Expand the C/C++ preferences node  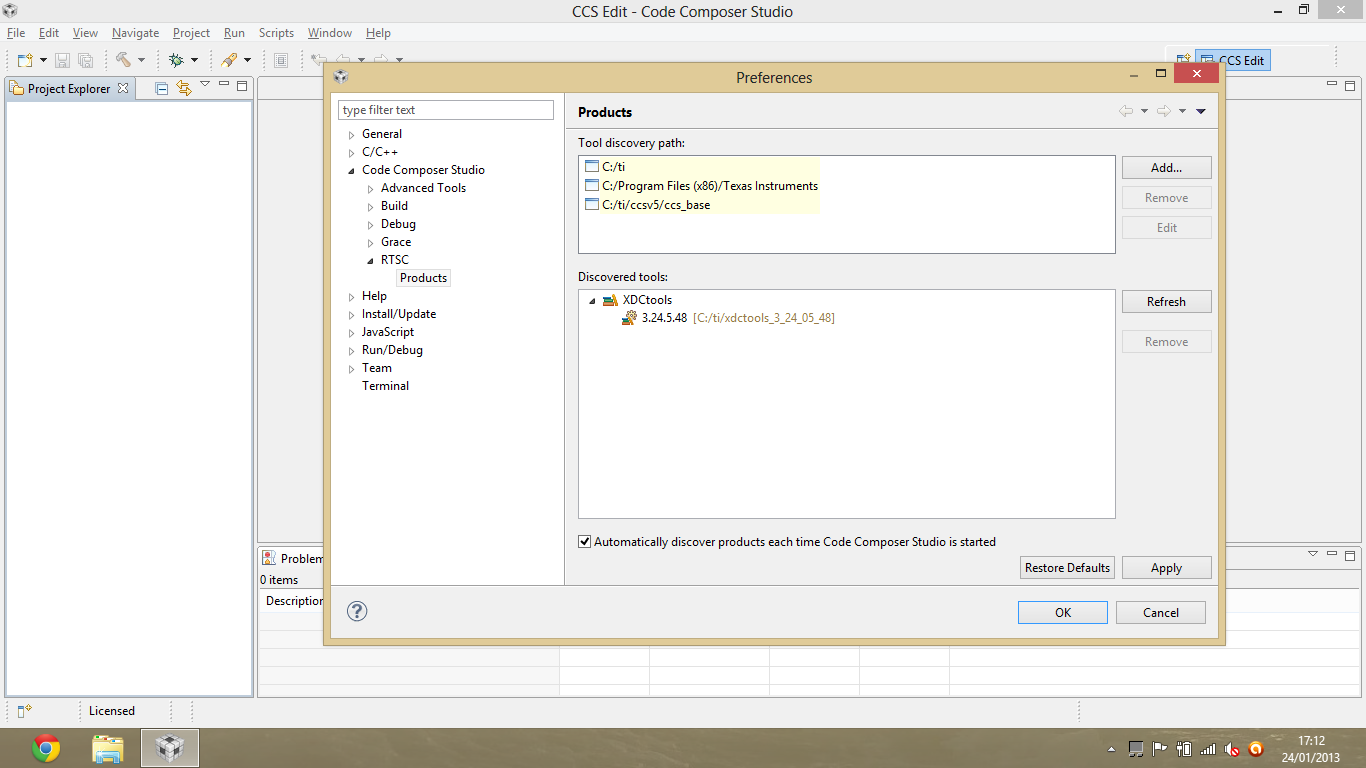click(x=352, y=152)
